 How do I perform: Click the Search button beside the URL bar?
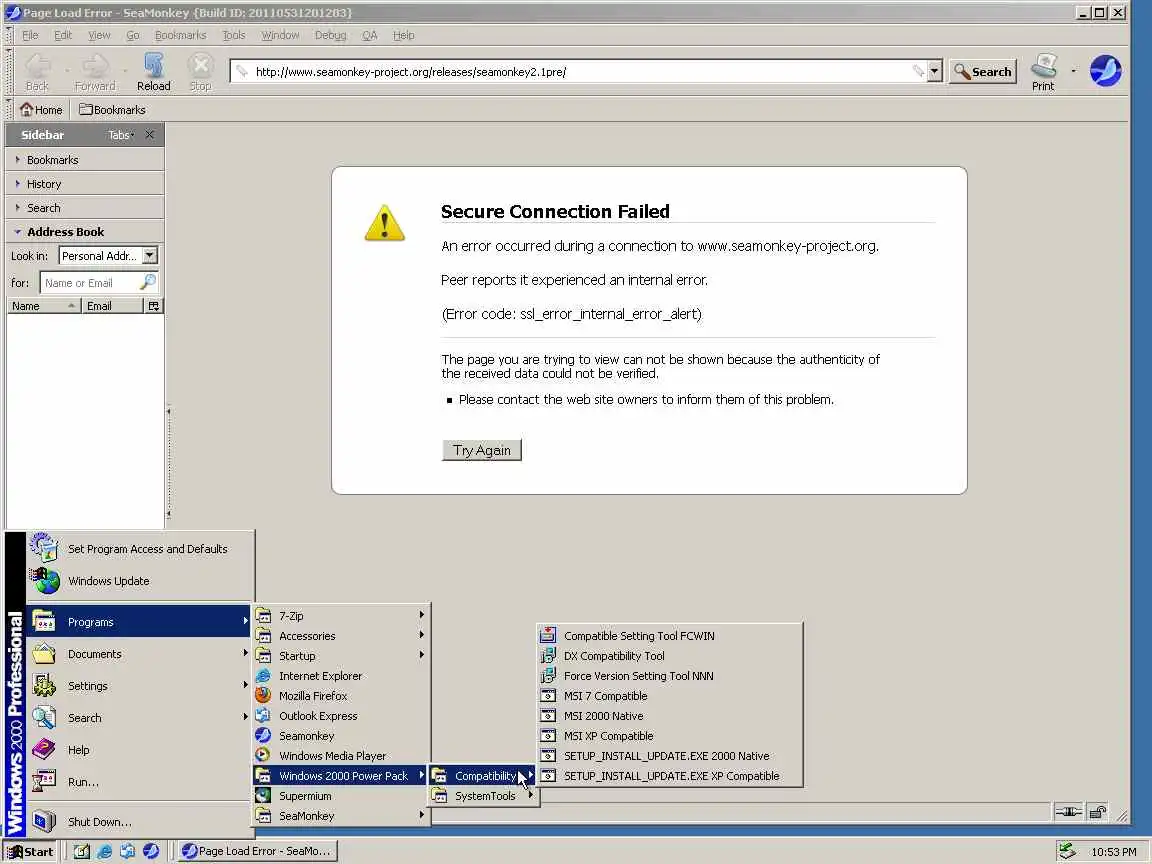[x=983, y=71]
